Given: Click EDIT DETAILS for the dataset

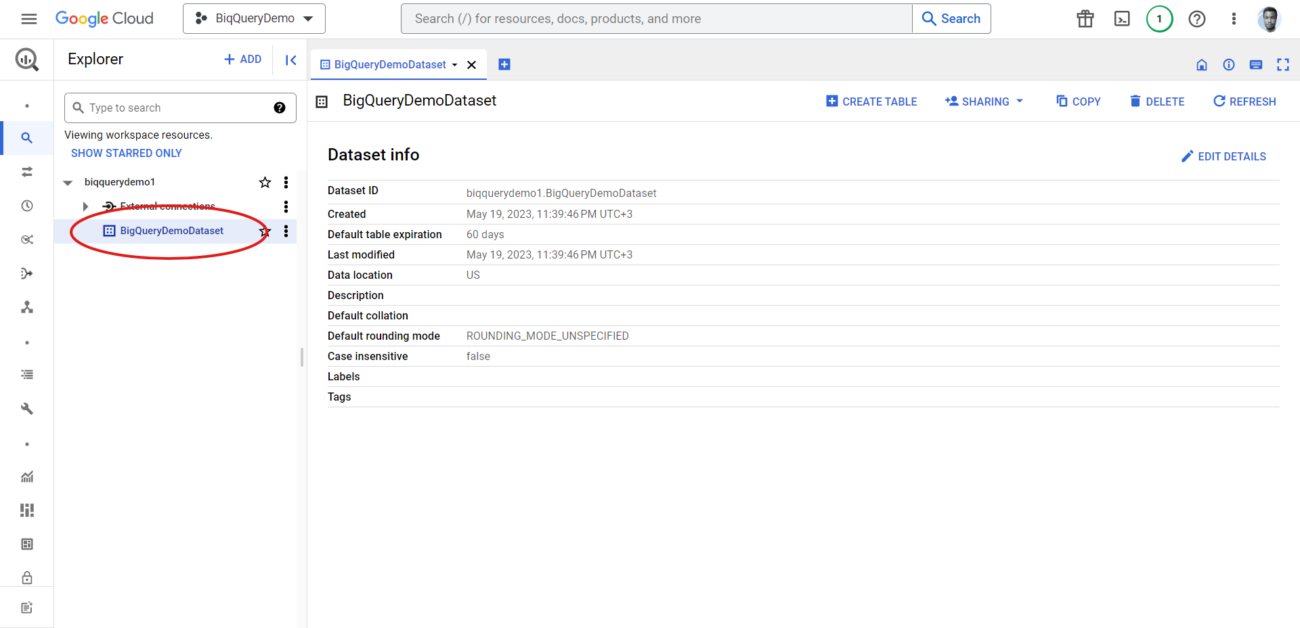Looking at the screenshot, I should 1224,156.
